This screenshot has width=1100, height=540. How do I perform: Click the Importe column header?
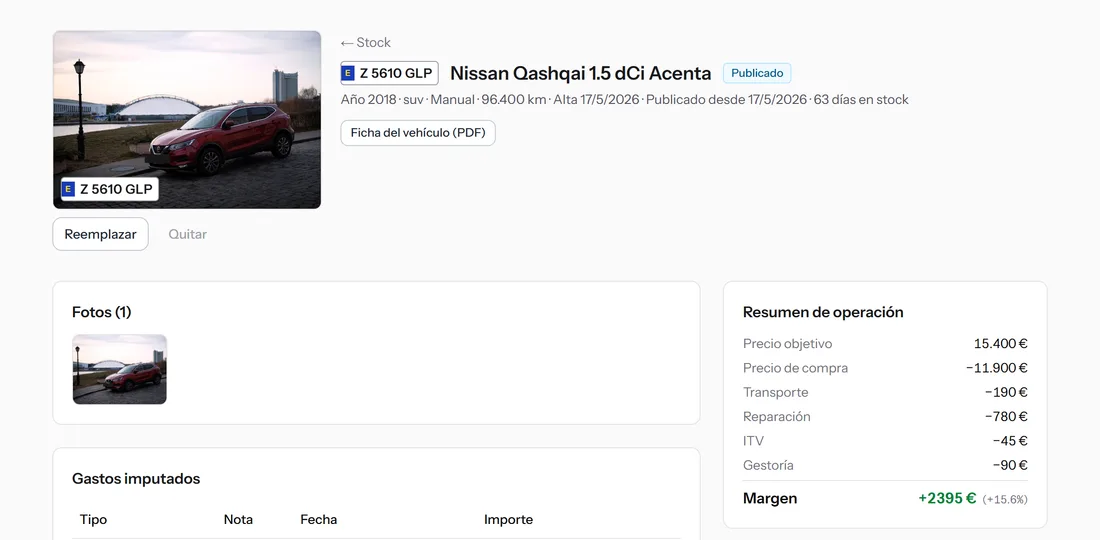[x=509, y=520]
